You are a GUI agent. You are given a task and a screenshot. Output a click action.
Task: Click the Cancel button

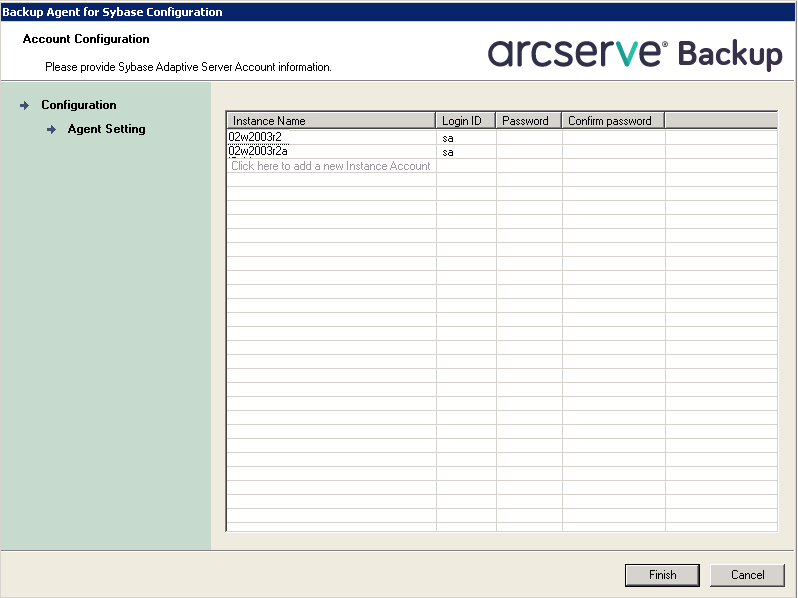pyautogui.click(x=747, y=575)
